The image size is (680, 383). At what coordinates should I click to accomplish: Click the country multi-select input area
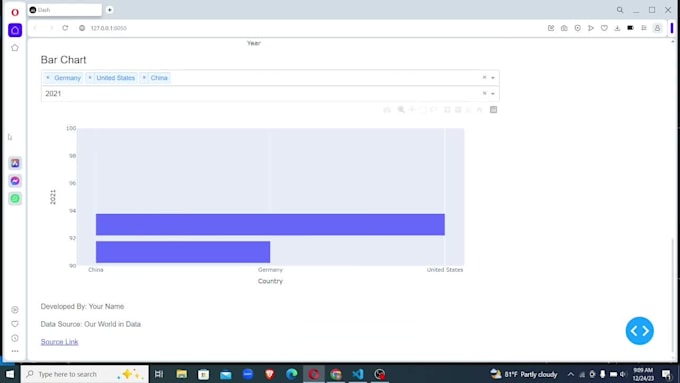(270, 78)
